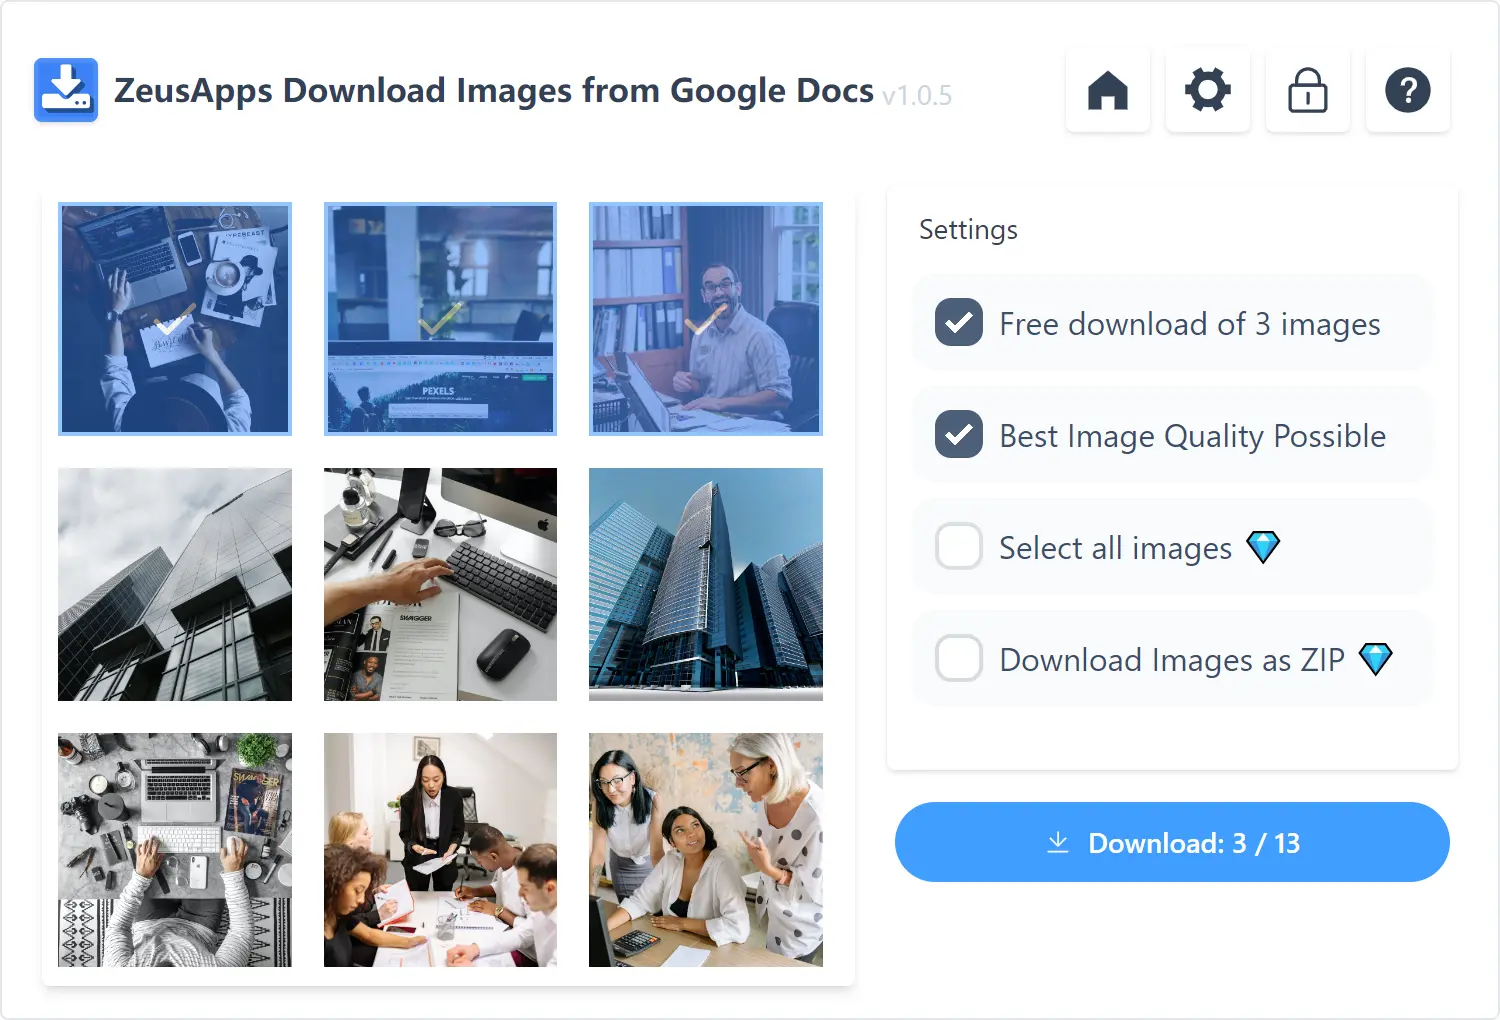The image size is (1500, 1020).
Task: Select the standing woman meeting thumbnail
Action: pyautogui.click(x=440, y=850)
